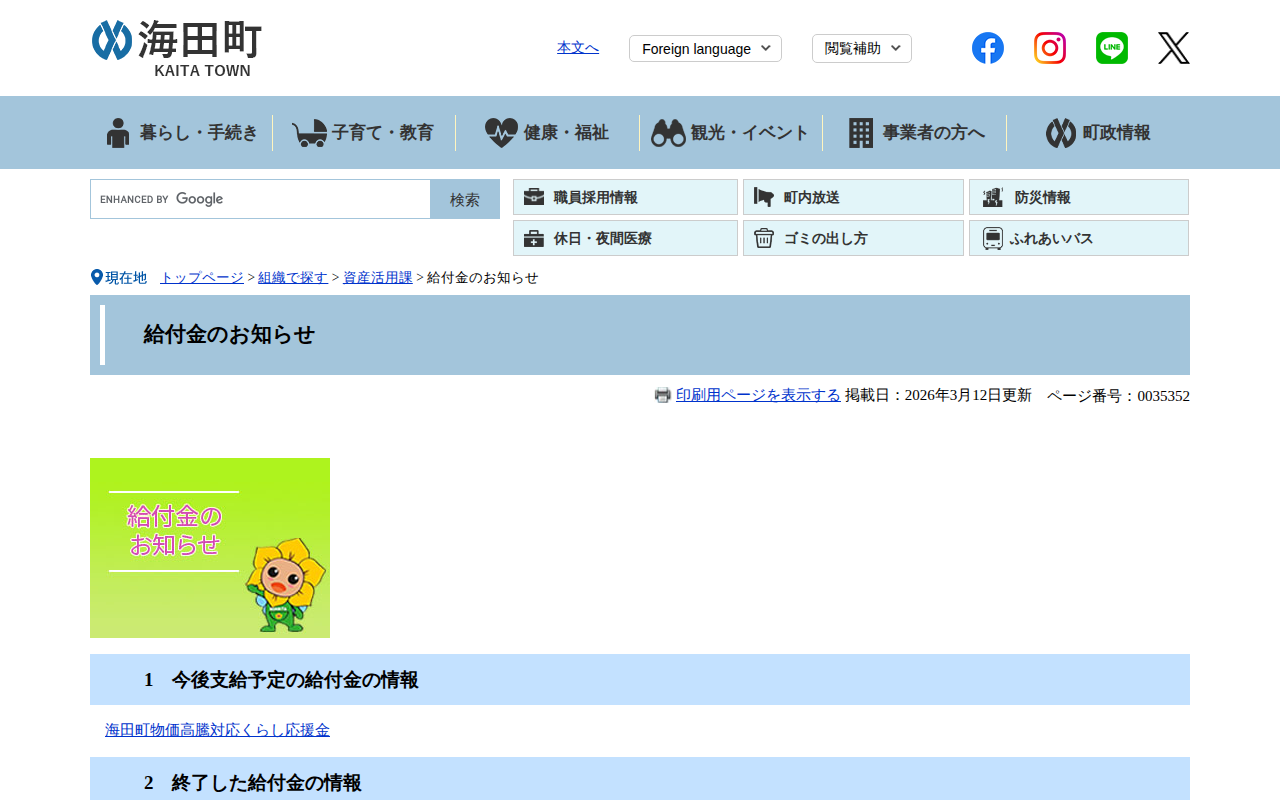Open the Facebook page icon
Image resolution: width=1280 pixels, height=800 pixels.
coord(987,47)
